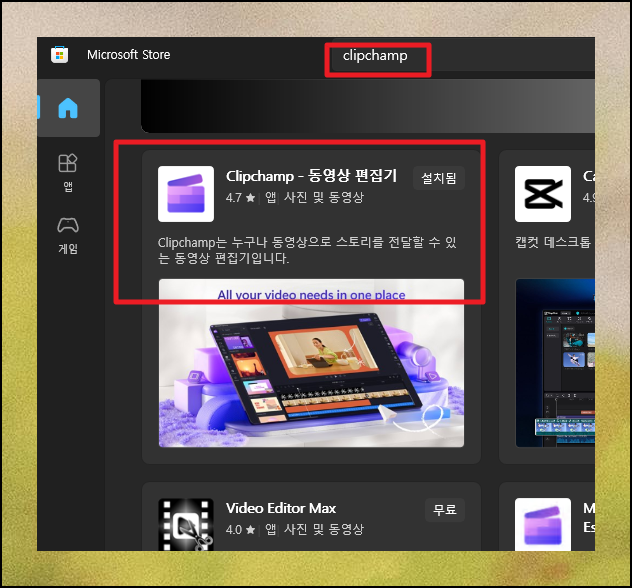Image resolution: width=632 pixels, height=588 pixels.
Task: Click the Clipchamp app icon
Action: click(x=186, y=194)
